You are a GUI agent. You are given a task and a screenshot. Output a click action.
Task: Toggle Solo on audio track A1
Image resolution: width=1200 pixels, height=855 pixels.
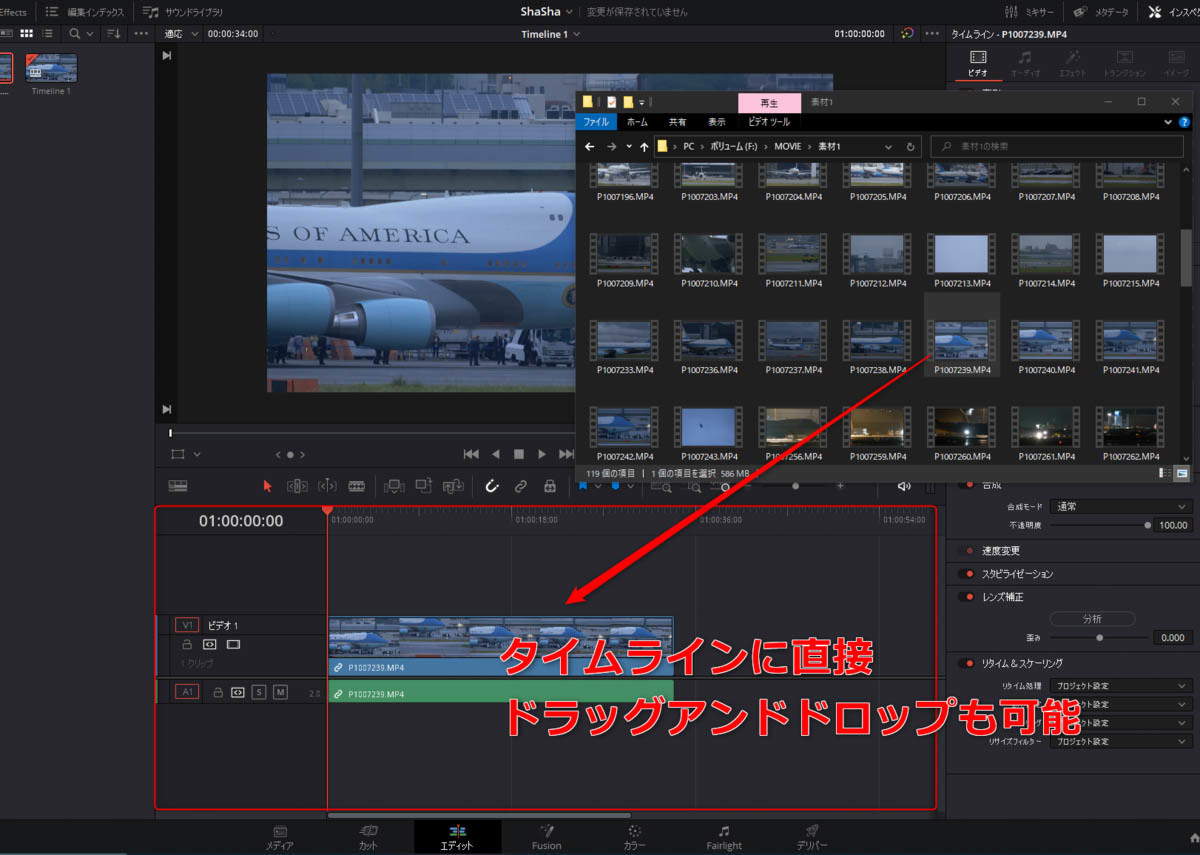pyautogui.click(x=259, y=692)
